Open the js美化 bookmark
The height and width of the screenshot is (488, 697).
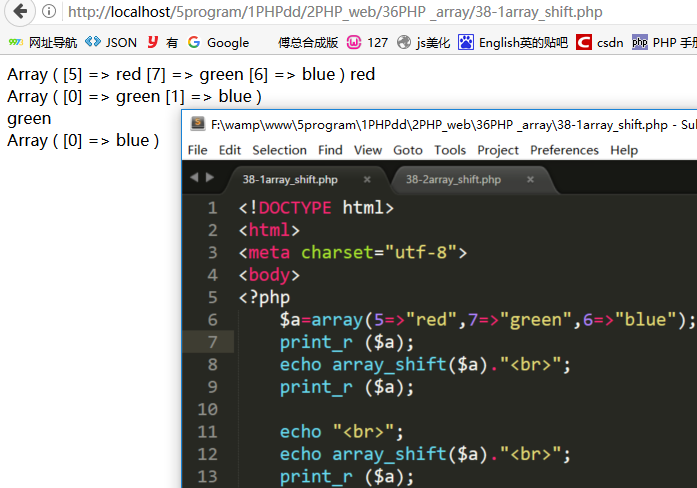tap(423, 43)
